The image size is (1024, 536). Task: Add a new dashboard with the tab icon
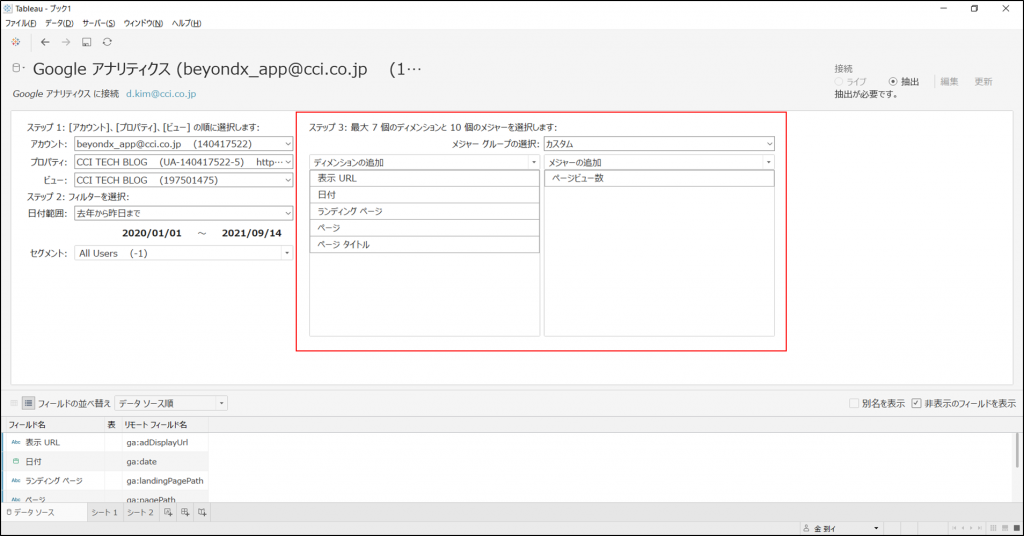coord(185,512)
